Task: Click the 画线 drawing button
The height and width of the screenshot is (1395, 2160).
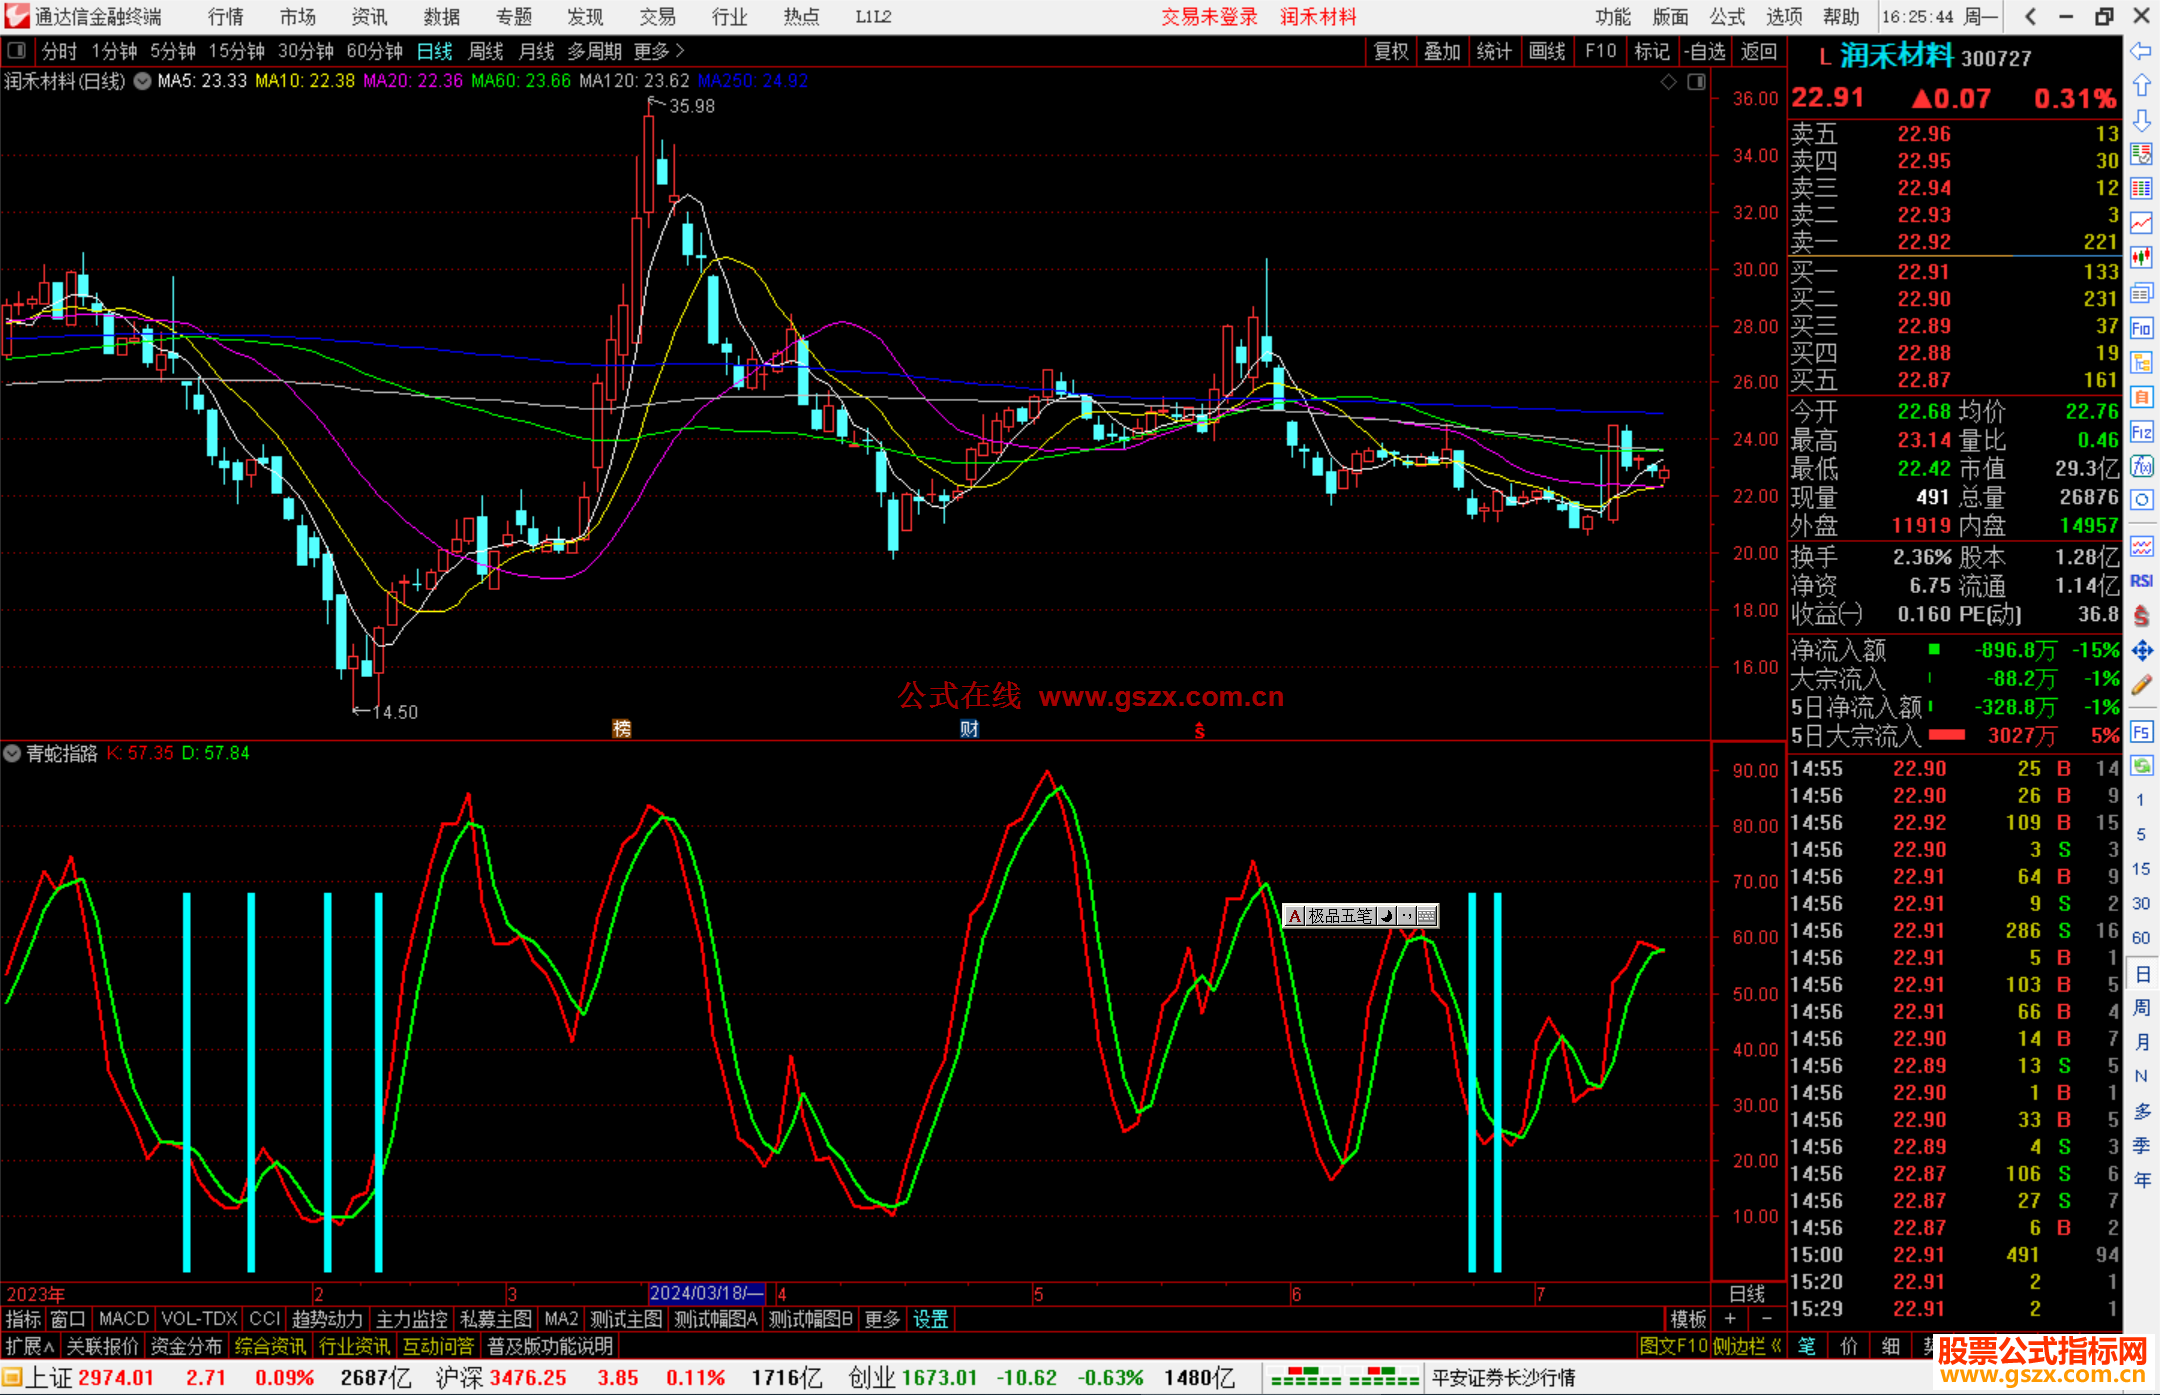Action: (1547, 51)
